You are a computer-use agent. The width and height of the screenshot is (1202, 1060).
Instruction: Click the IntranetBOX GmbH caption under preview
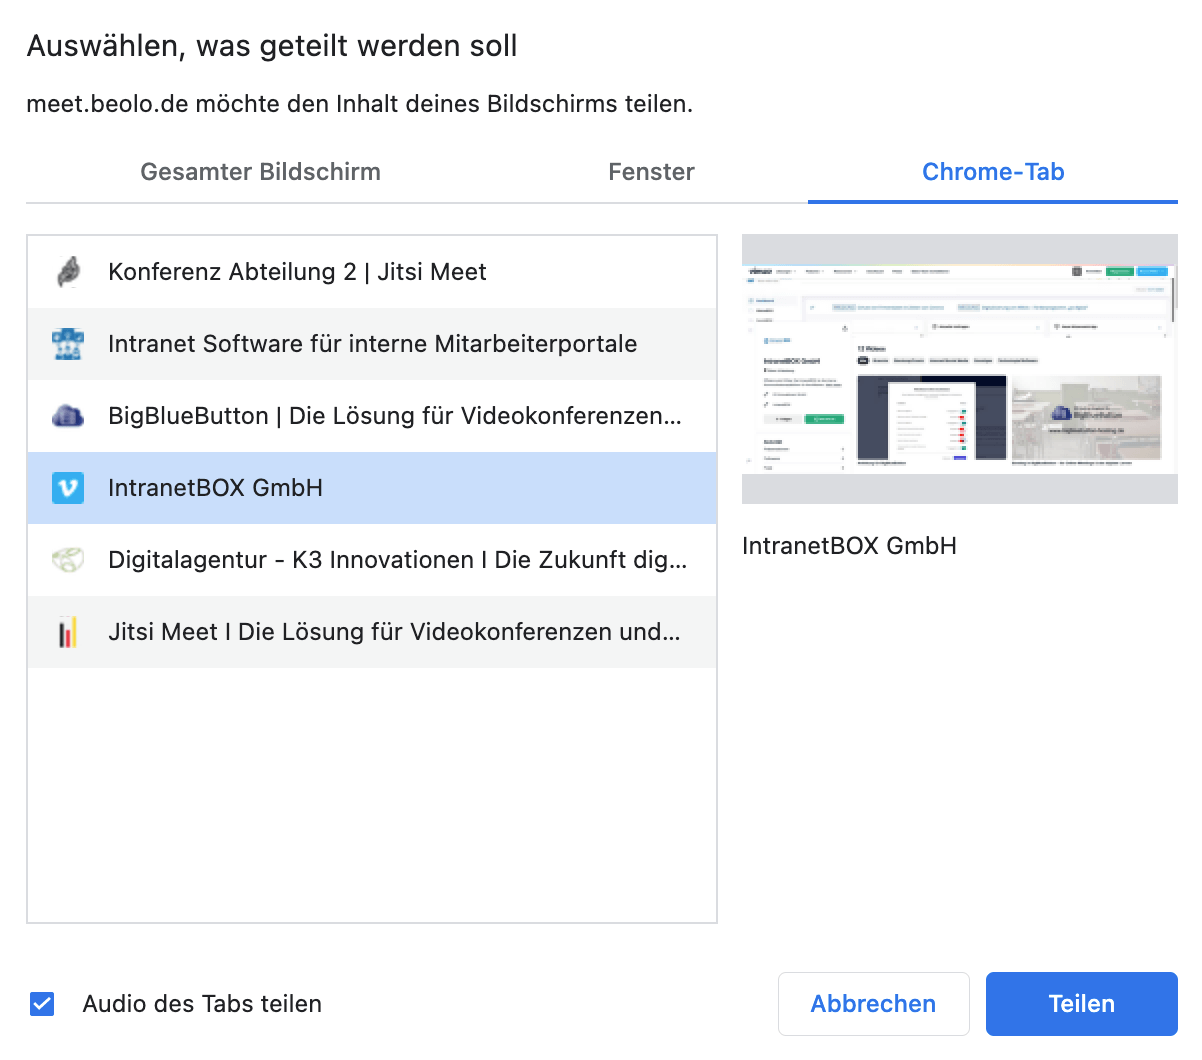click(x=849, y=546)
